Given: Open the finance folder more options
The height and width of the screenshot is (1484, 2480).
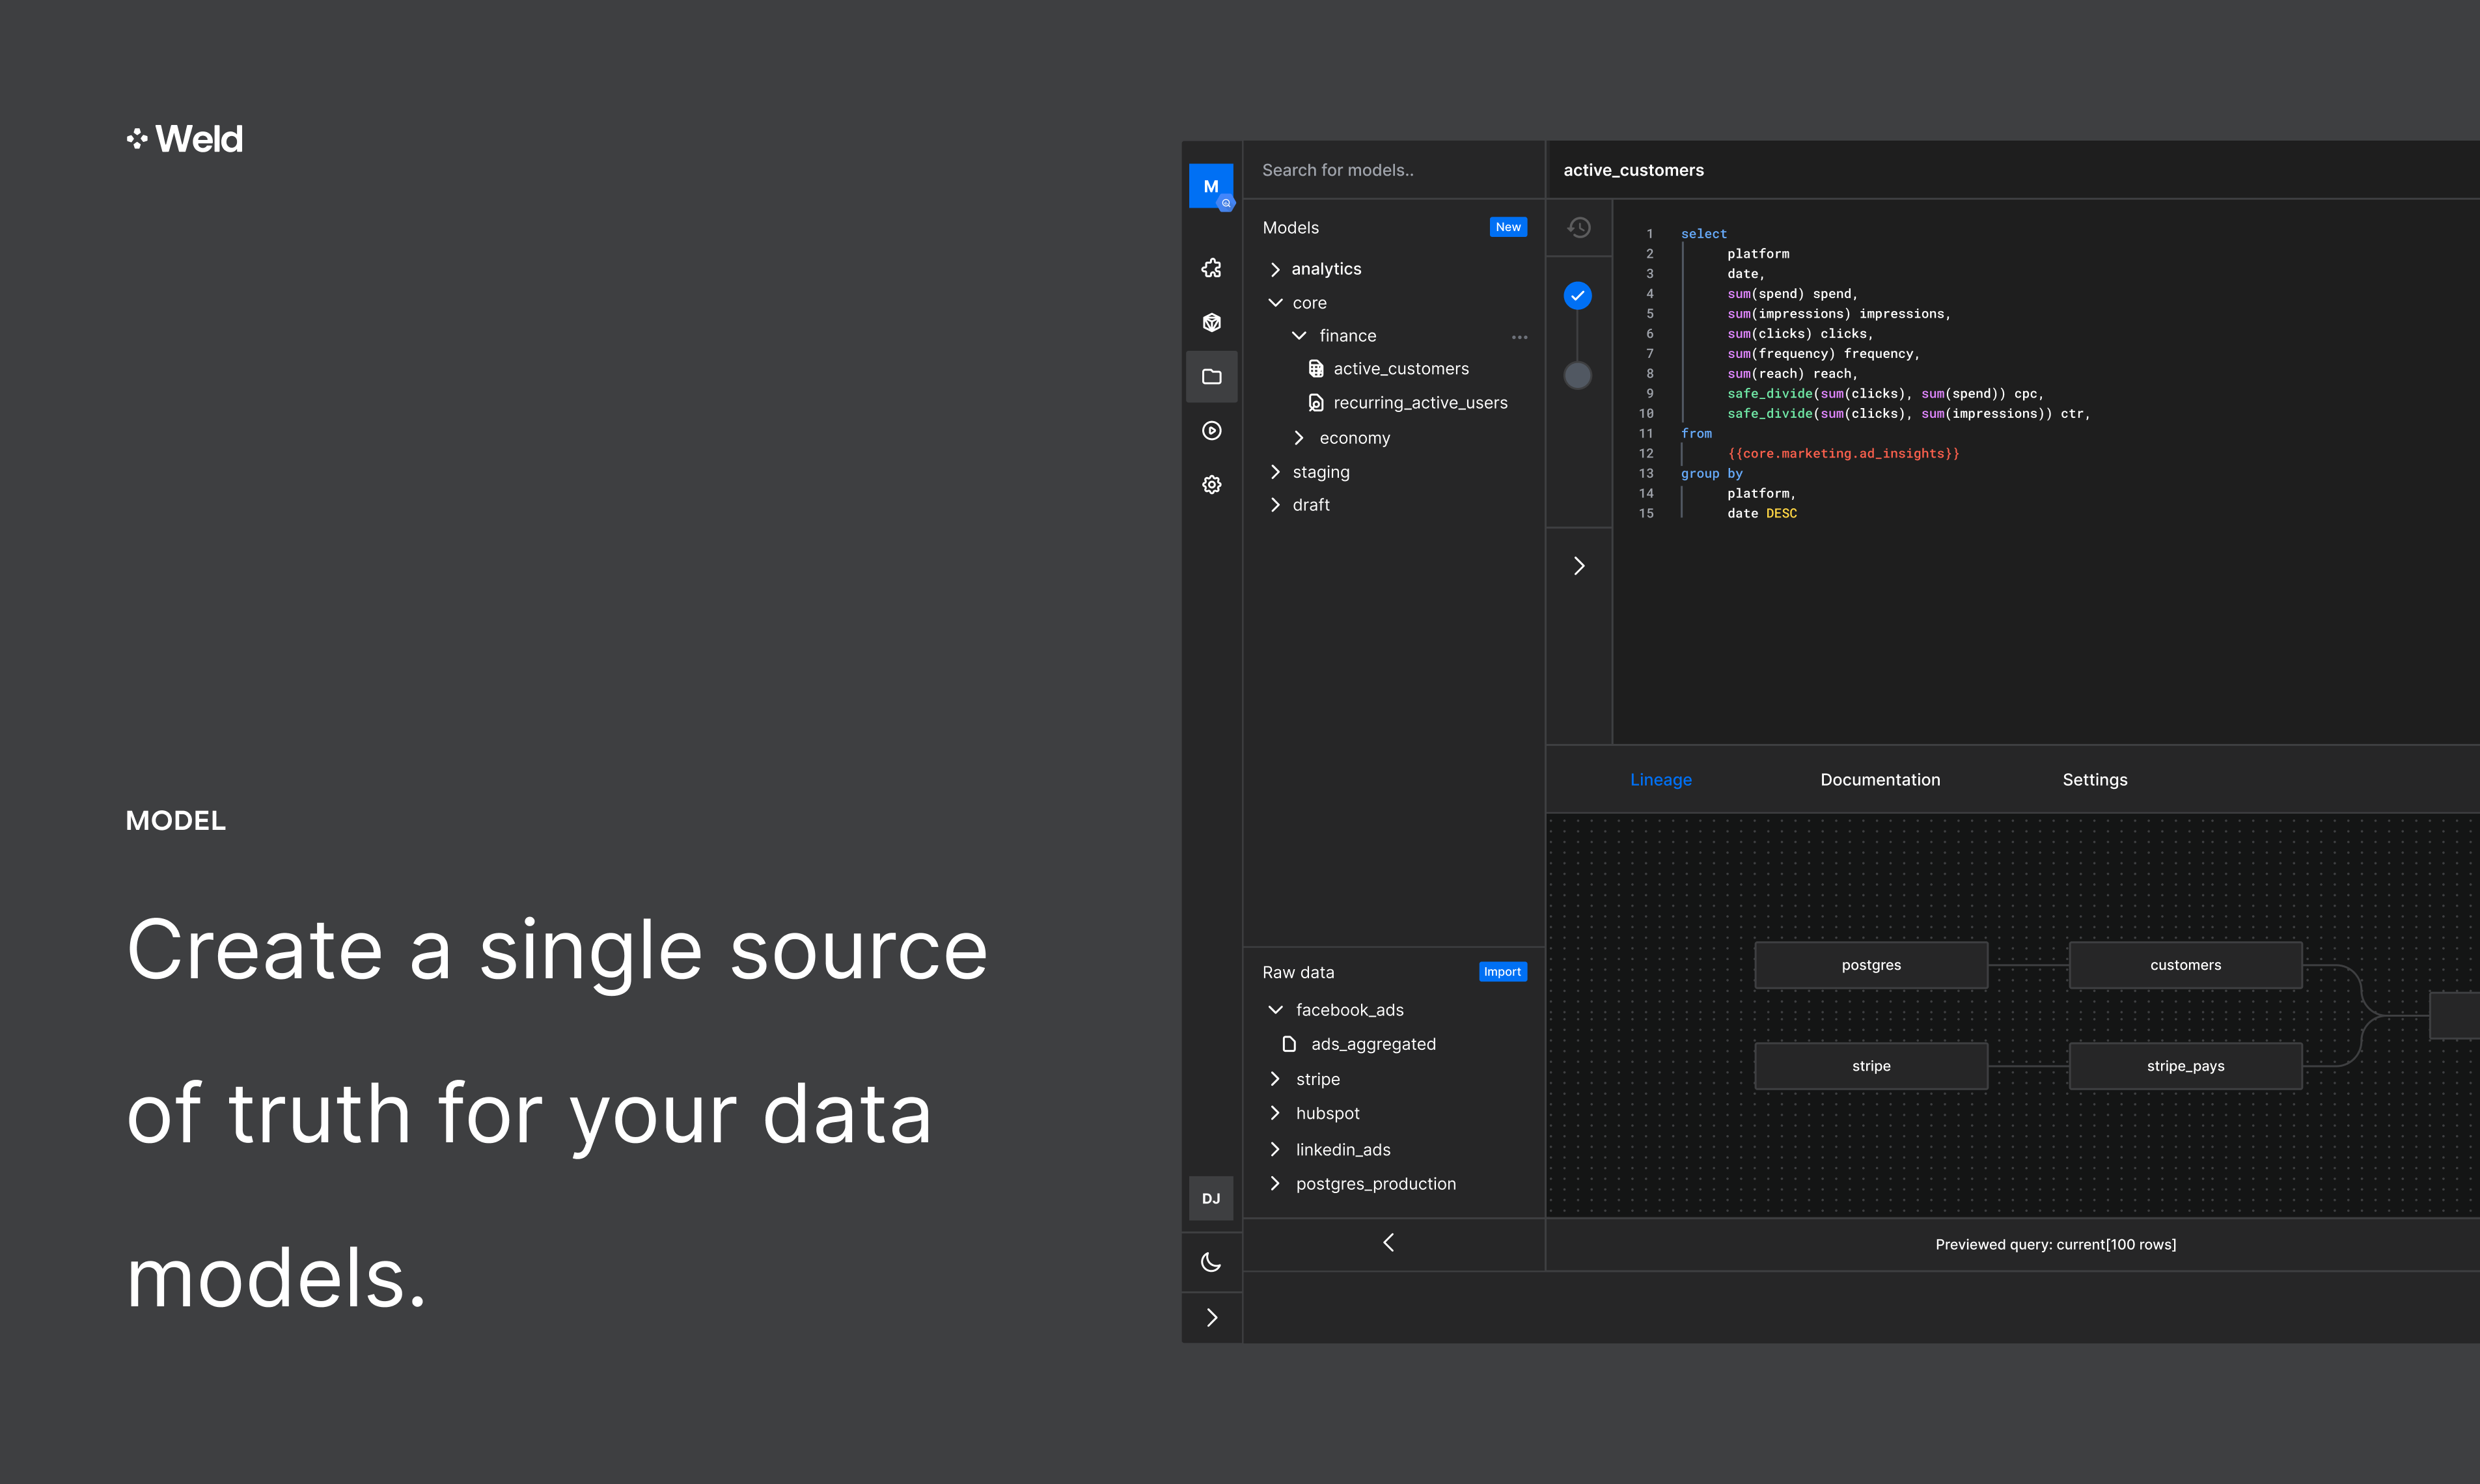Looking at the screenshot, I should [1519, 337].
